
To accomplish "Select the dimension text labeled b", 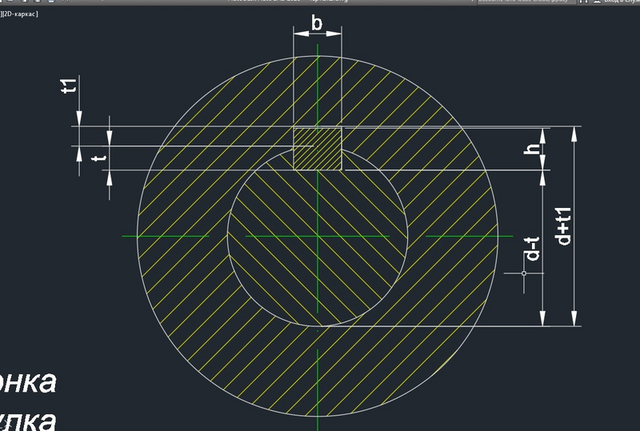I will pyautogui.click(x=317, y=23).
